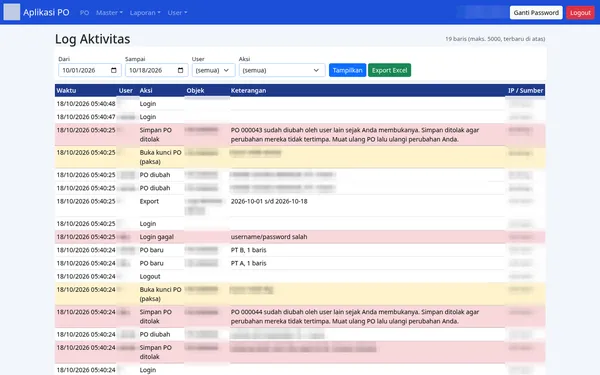Click the 'PT A, 1 baris' description
Image resolution: width=600 pixels, height=375 pixels.
(248, 263)
